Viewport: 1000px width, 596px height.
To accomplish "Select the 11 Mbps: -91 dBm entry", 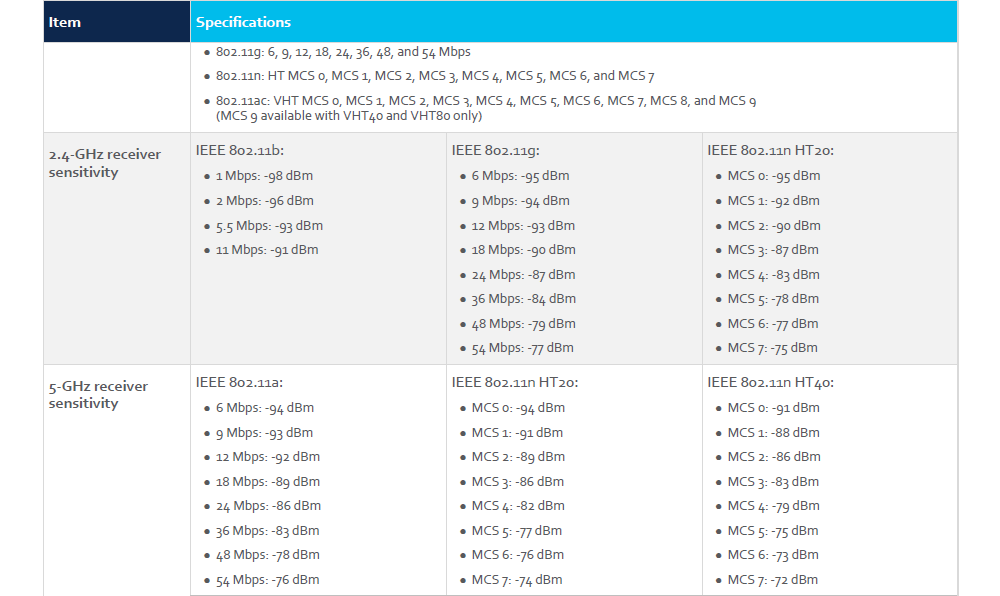I will 267,250.
